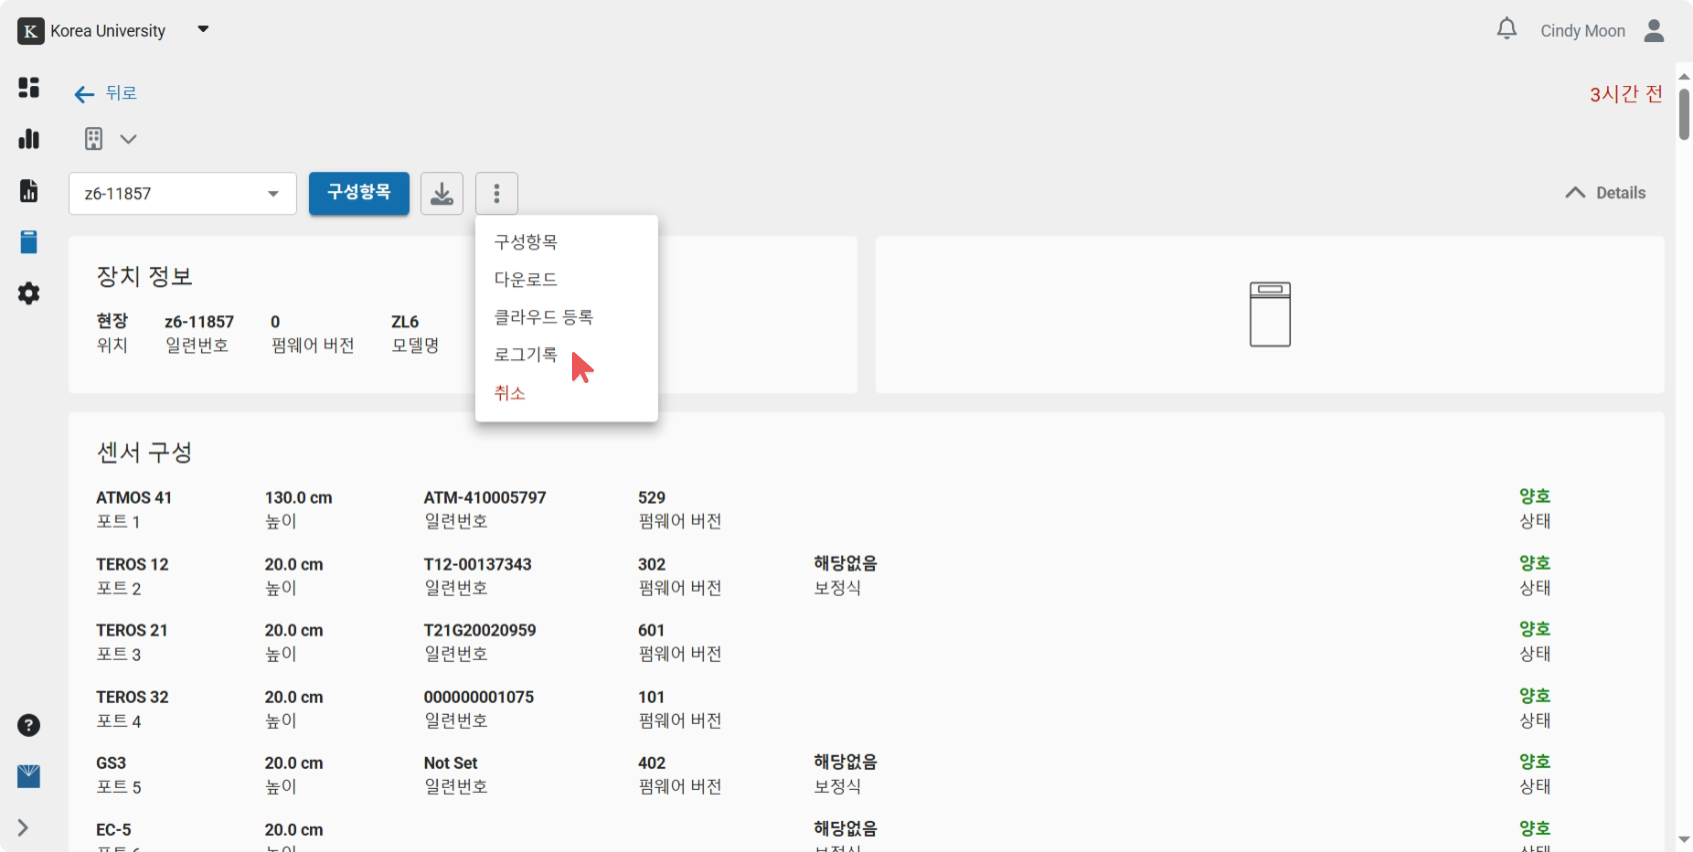Click serial number ATM-410005797
This screenshot has width=1693, height=852.
[485, 497]
